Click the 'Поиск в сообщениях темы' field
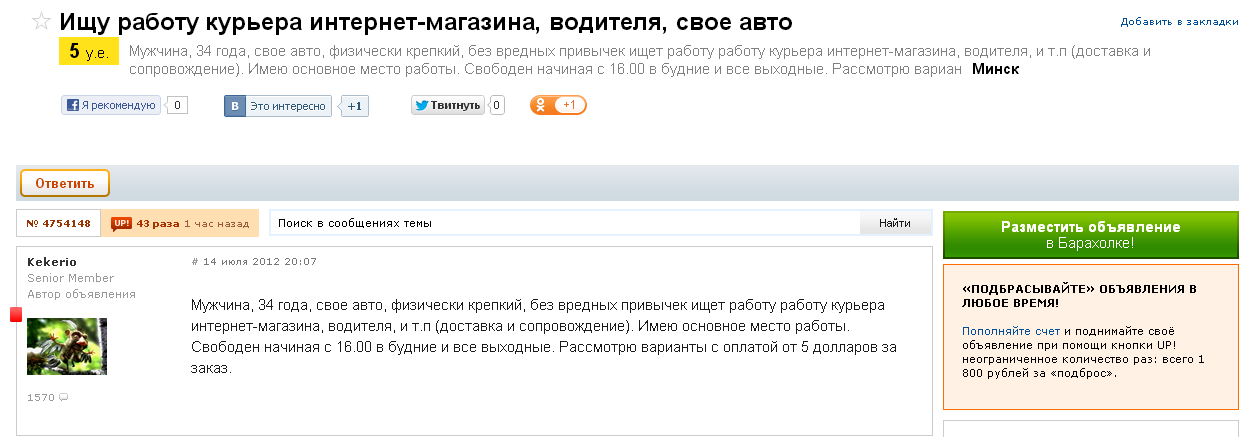This screenshot has height=437, width=1248. pyautogui.click(x=565, y=223)
